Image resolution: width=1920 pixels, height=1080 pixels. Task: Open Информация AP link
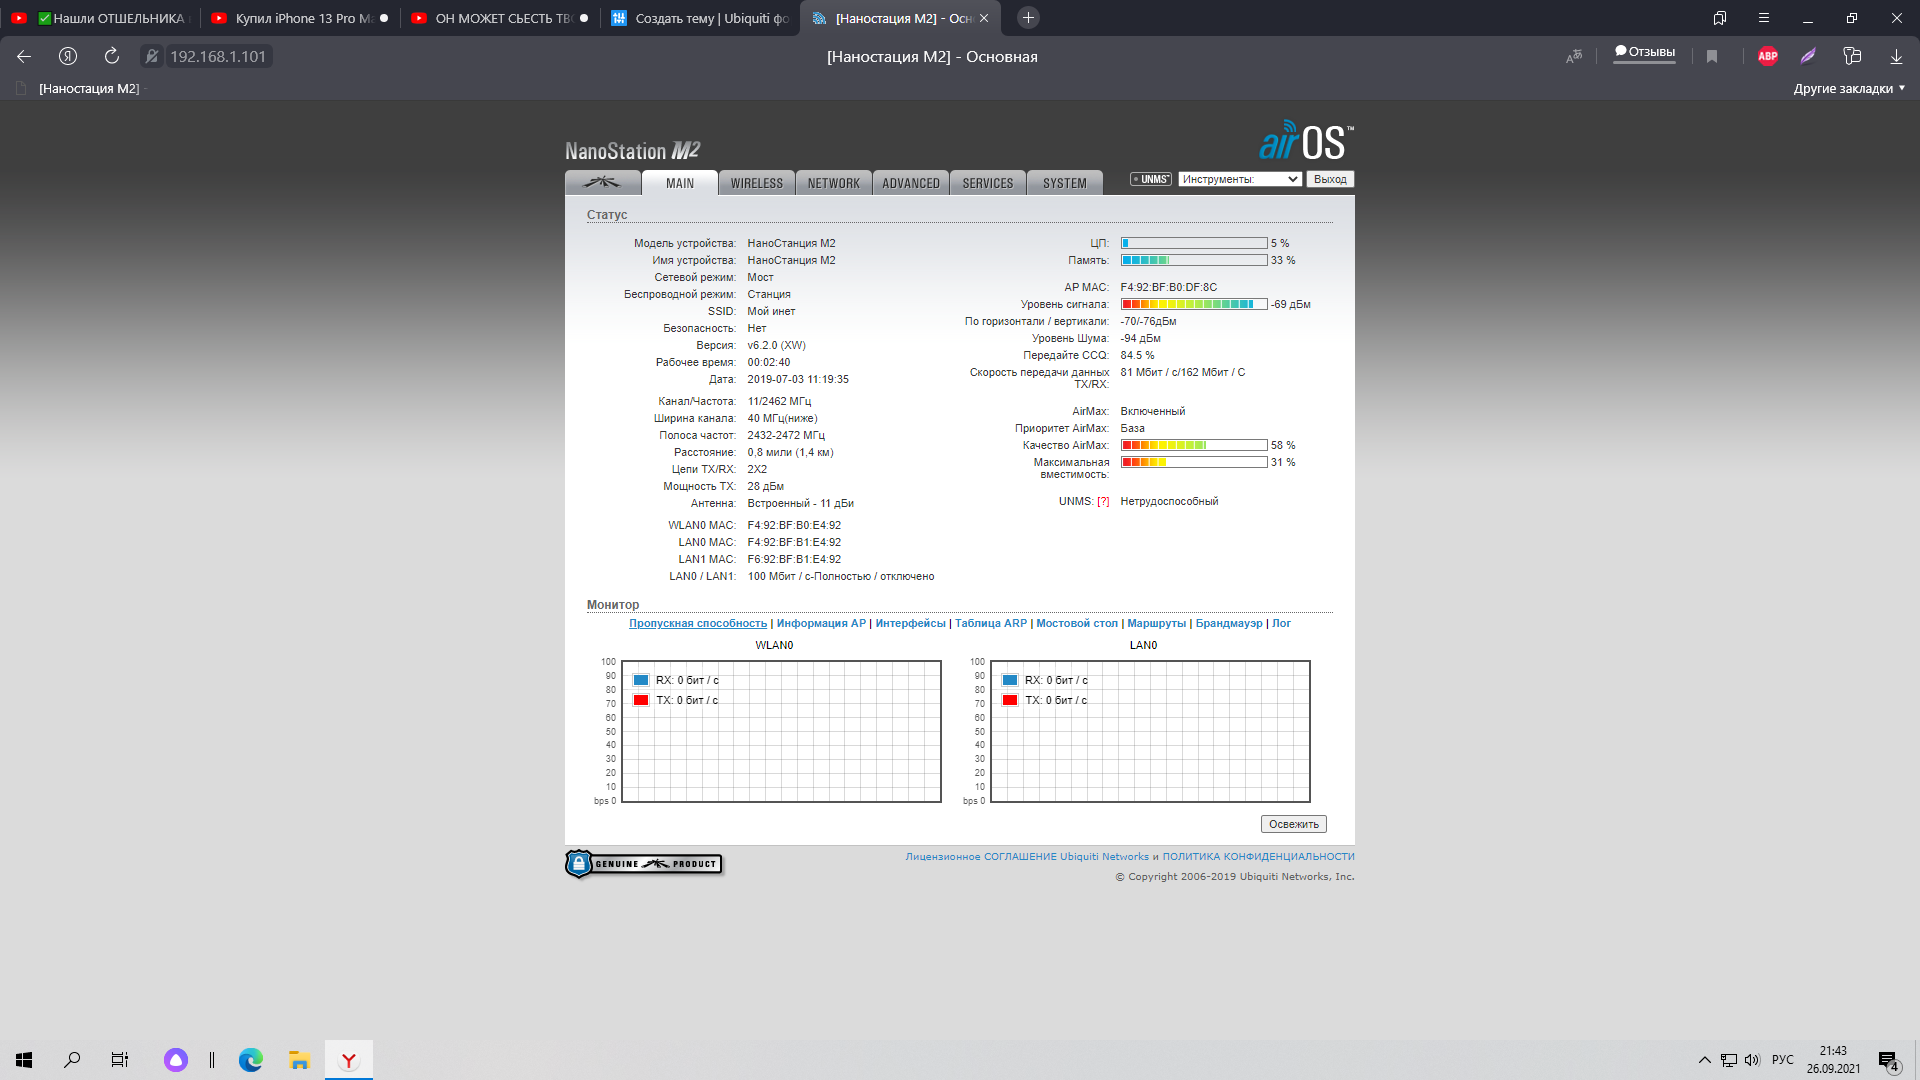821,623
